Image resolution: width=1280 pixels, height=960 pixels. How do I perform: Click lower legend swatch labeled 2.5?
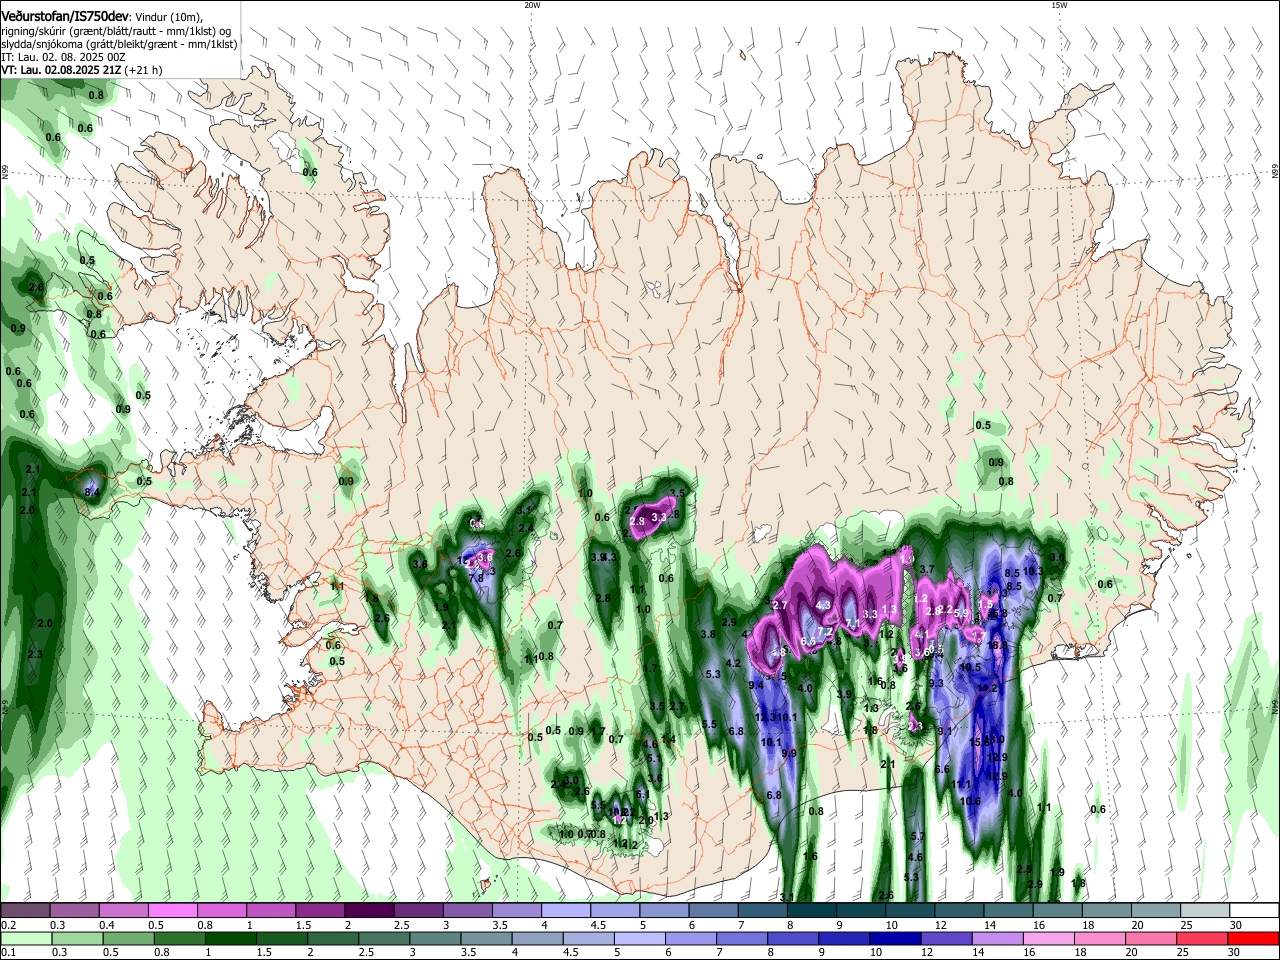[x=383, y=938]
